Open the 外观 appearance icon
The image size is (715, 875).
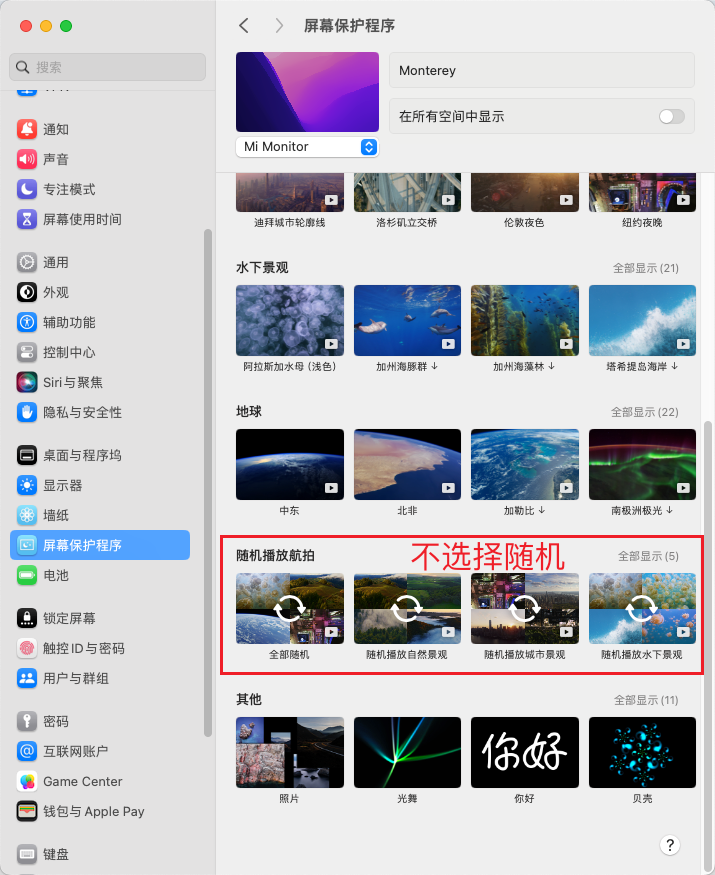point(27,292)
